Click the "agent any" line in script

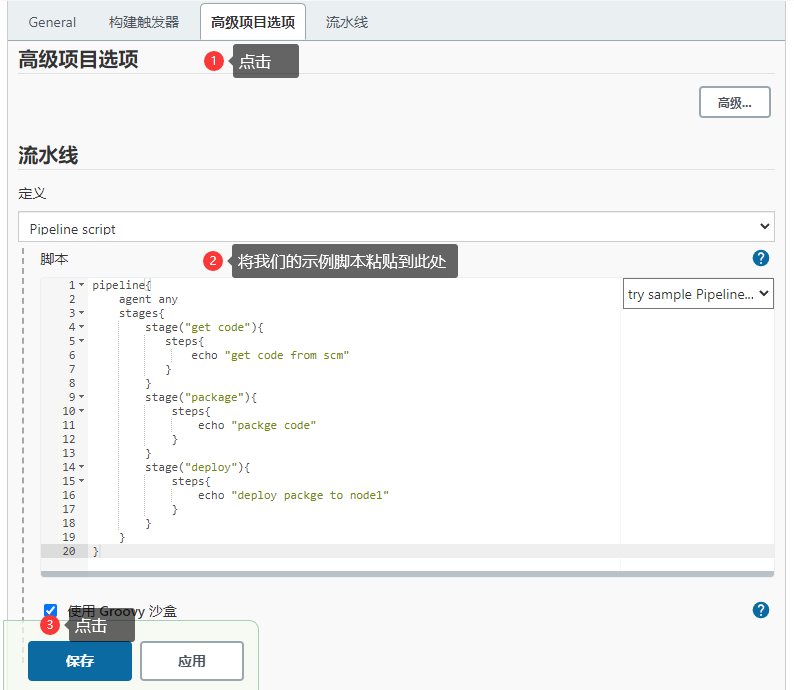pos(148,299)
